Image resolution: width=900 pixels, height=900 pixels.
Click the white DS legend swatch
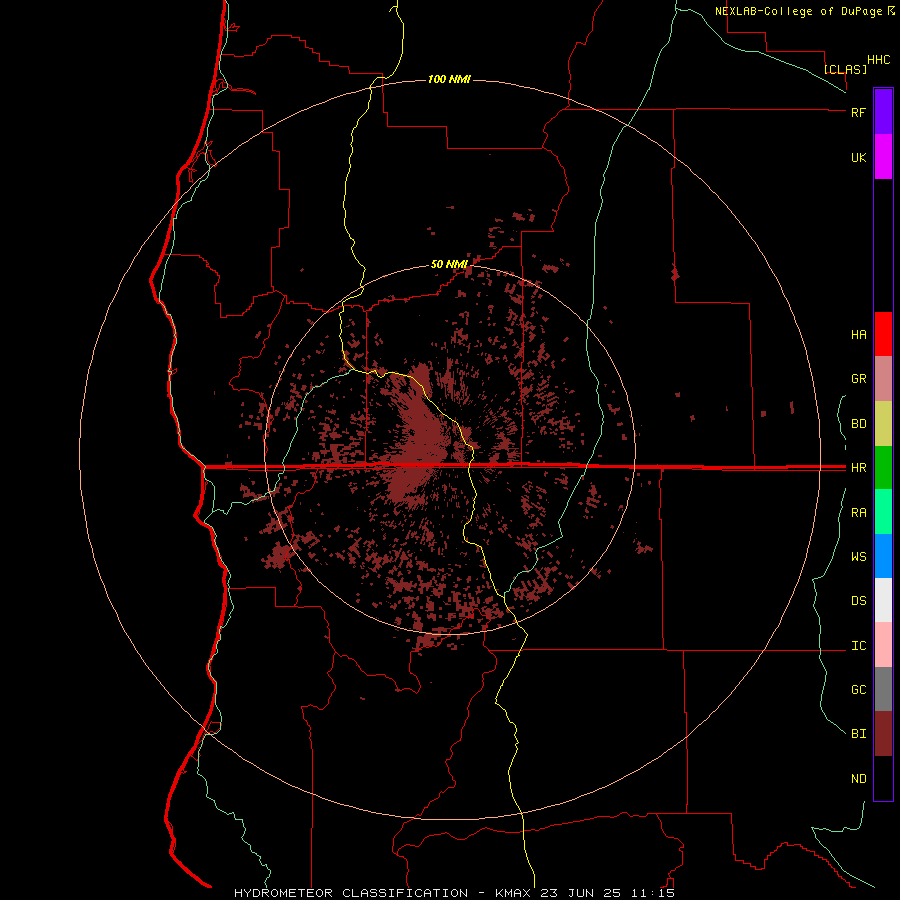coord(883,600)
